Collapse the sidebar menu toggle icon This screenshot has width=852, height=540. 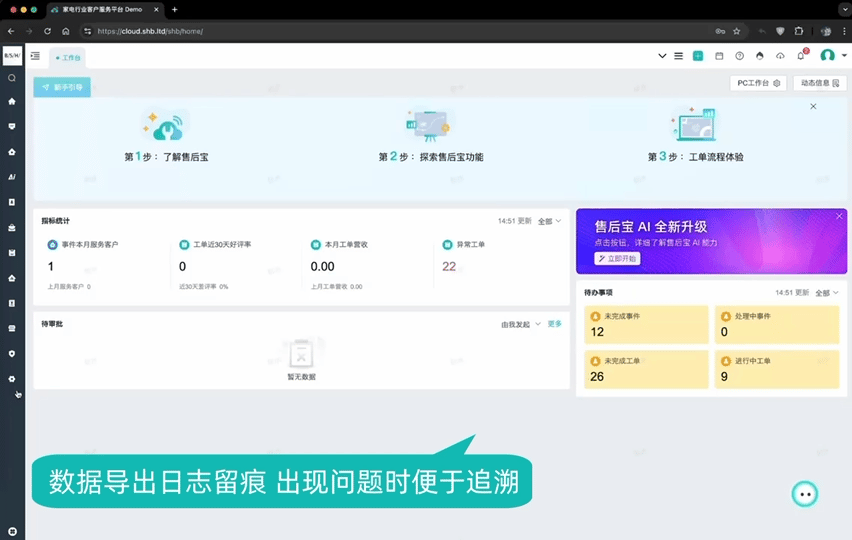coord(35,56)
